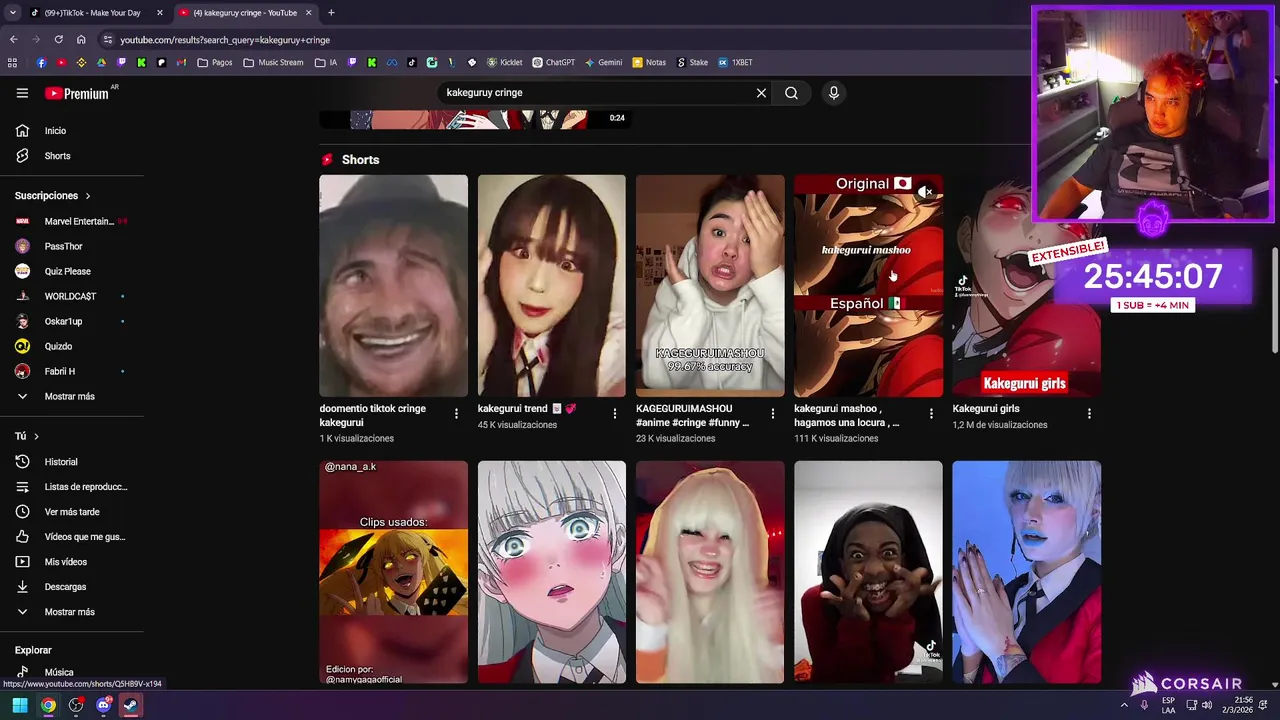Play the 'doomentio tiktok cringe kakegurui' short
This screenshot has width=1280, height=720.
[393, 286]
